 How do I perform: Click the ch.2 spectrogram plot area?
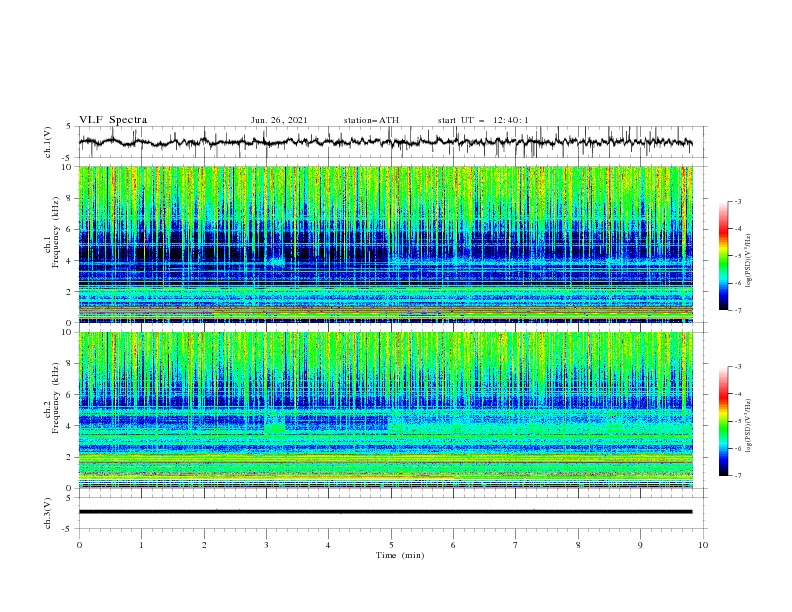point(385,410)
